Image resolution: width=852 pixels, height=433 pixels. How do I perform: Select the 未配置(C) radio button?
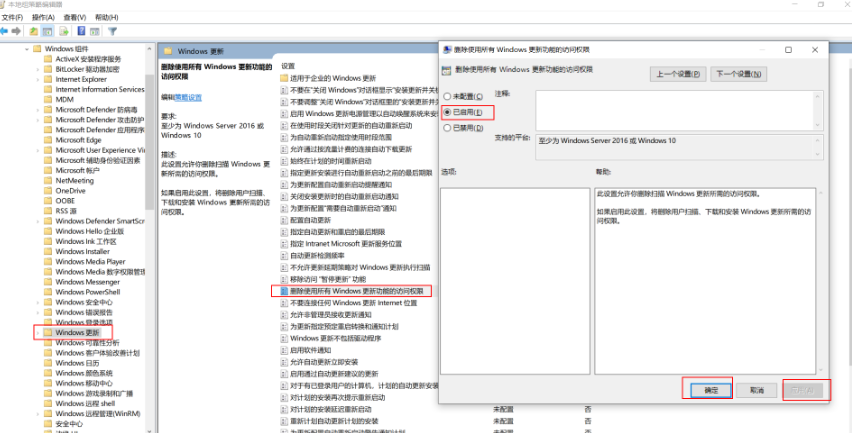[447, 97]
